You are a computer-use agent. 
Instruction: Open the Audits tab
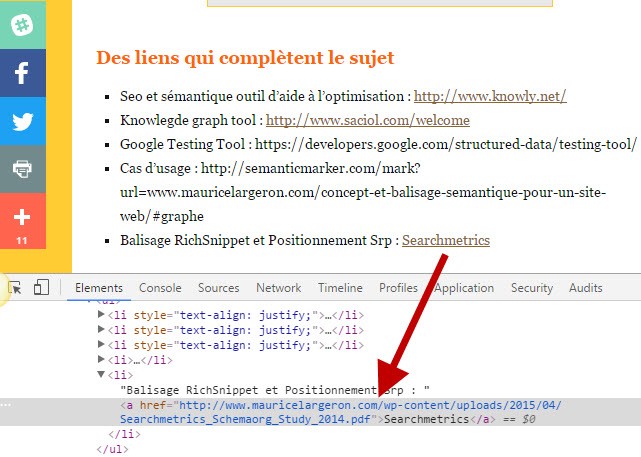[585, 288]
